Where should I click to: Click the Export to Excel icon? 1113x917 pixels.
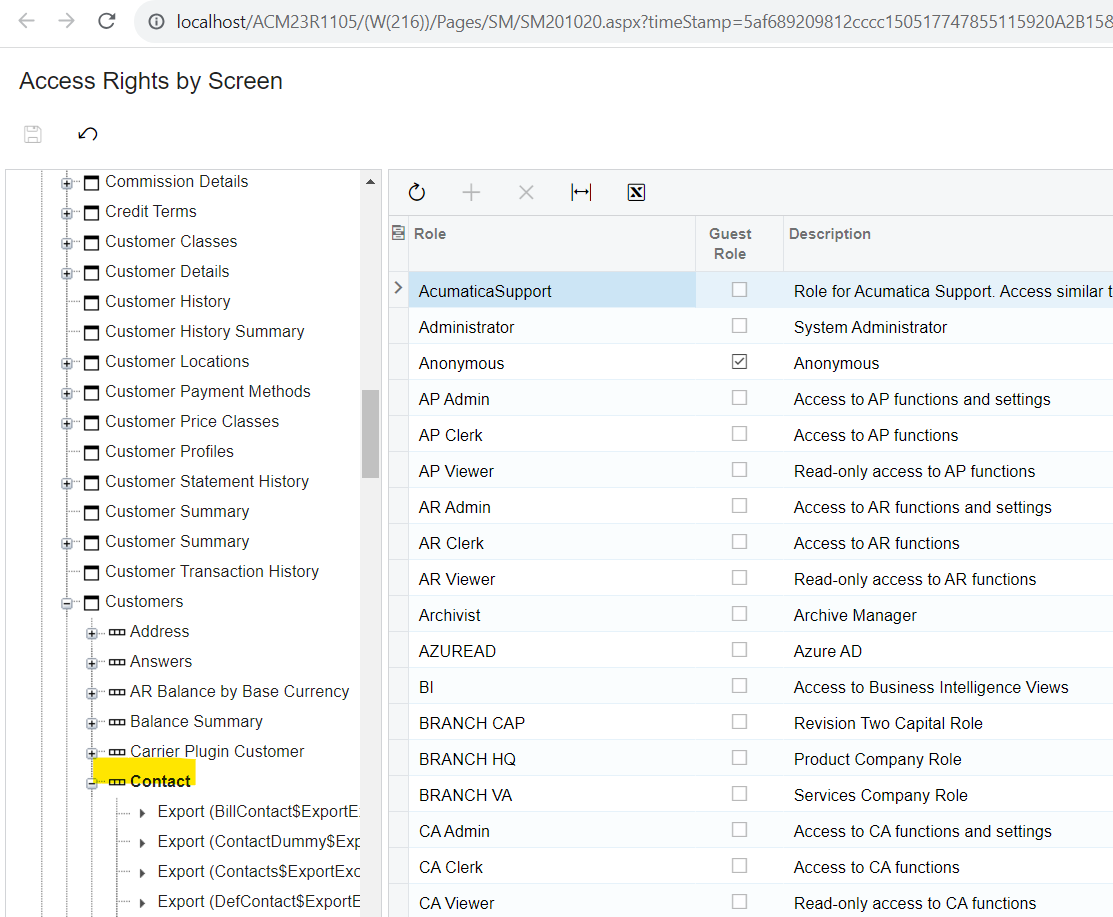point(636,192)
